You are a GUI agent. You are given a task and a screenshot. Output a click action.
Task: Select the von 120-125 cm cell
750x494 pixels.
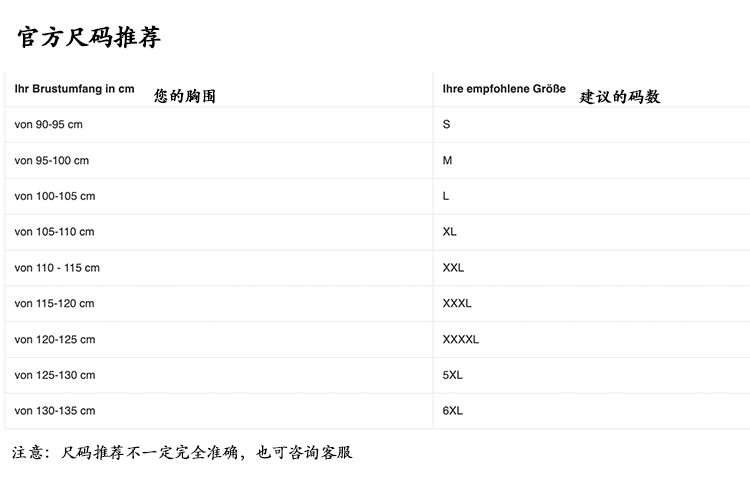[55, 339]
